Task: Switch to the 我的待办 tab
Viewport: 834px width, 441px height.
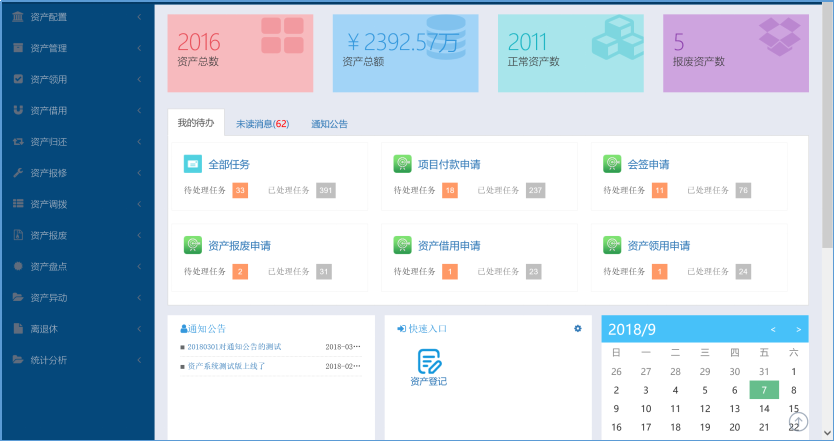Action: pos(196,123)
